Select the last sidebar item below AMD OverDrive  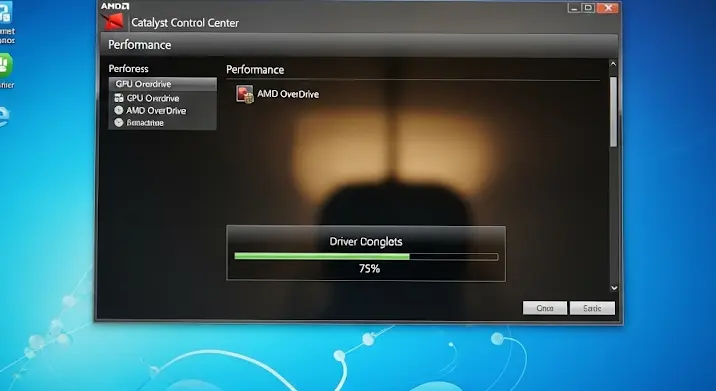coord(145,123)
